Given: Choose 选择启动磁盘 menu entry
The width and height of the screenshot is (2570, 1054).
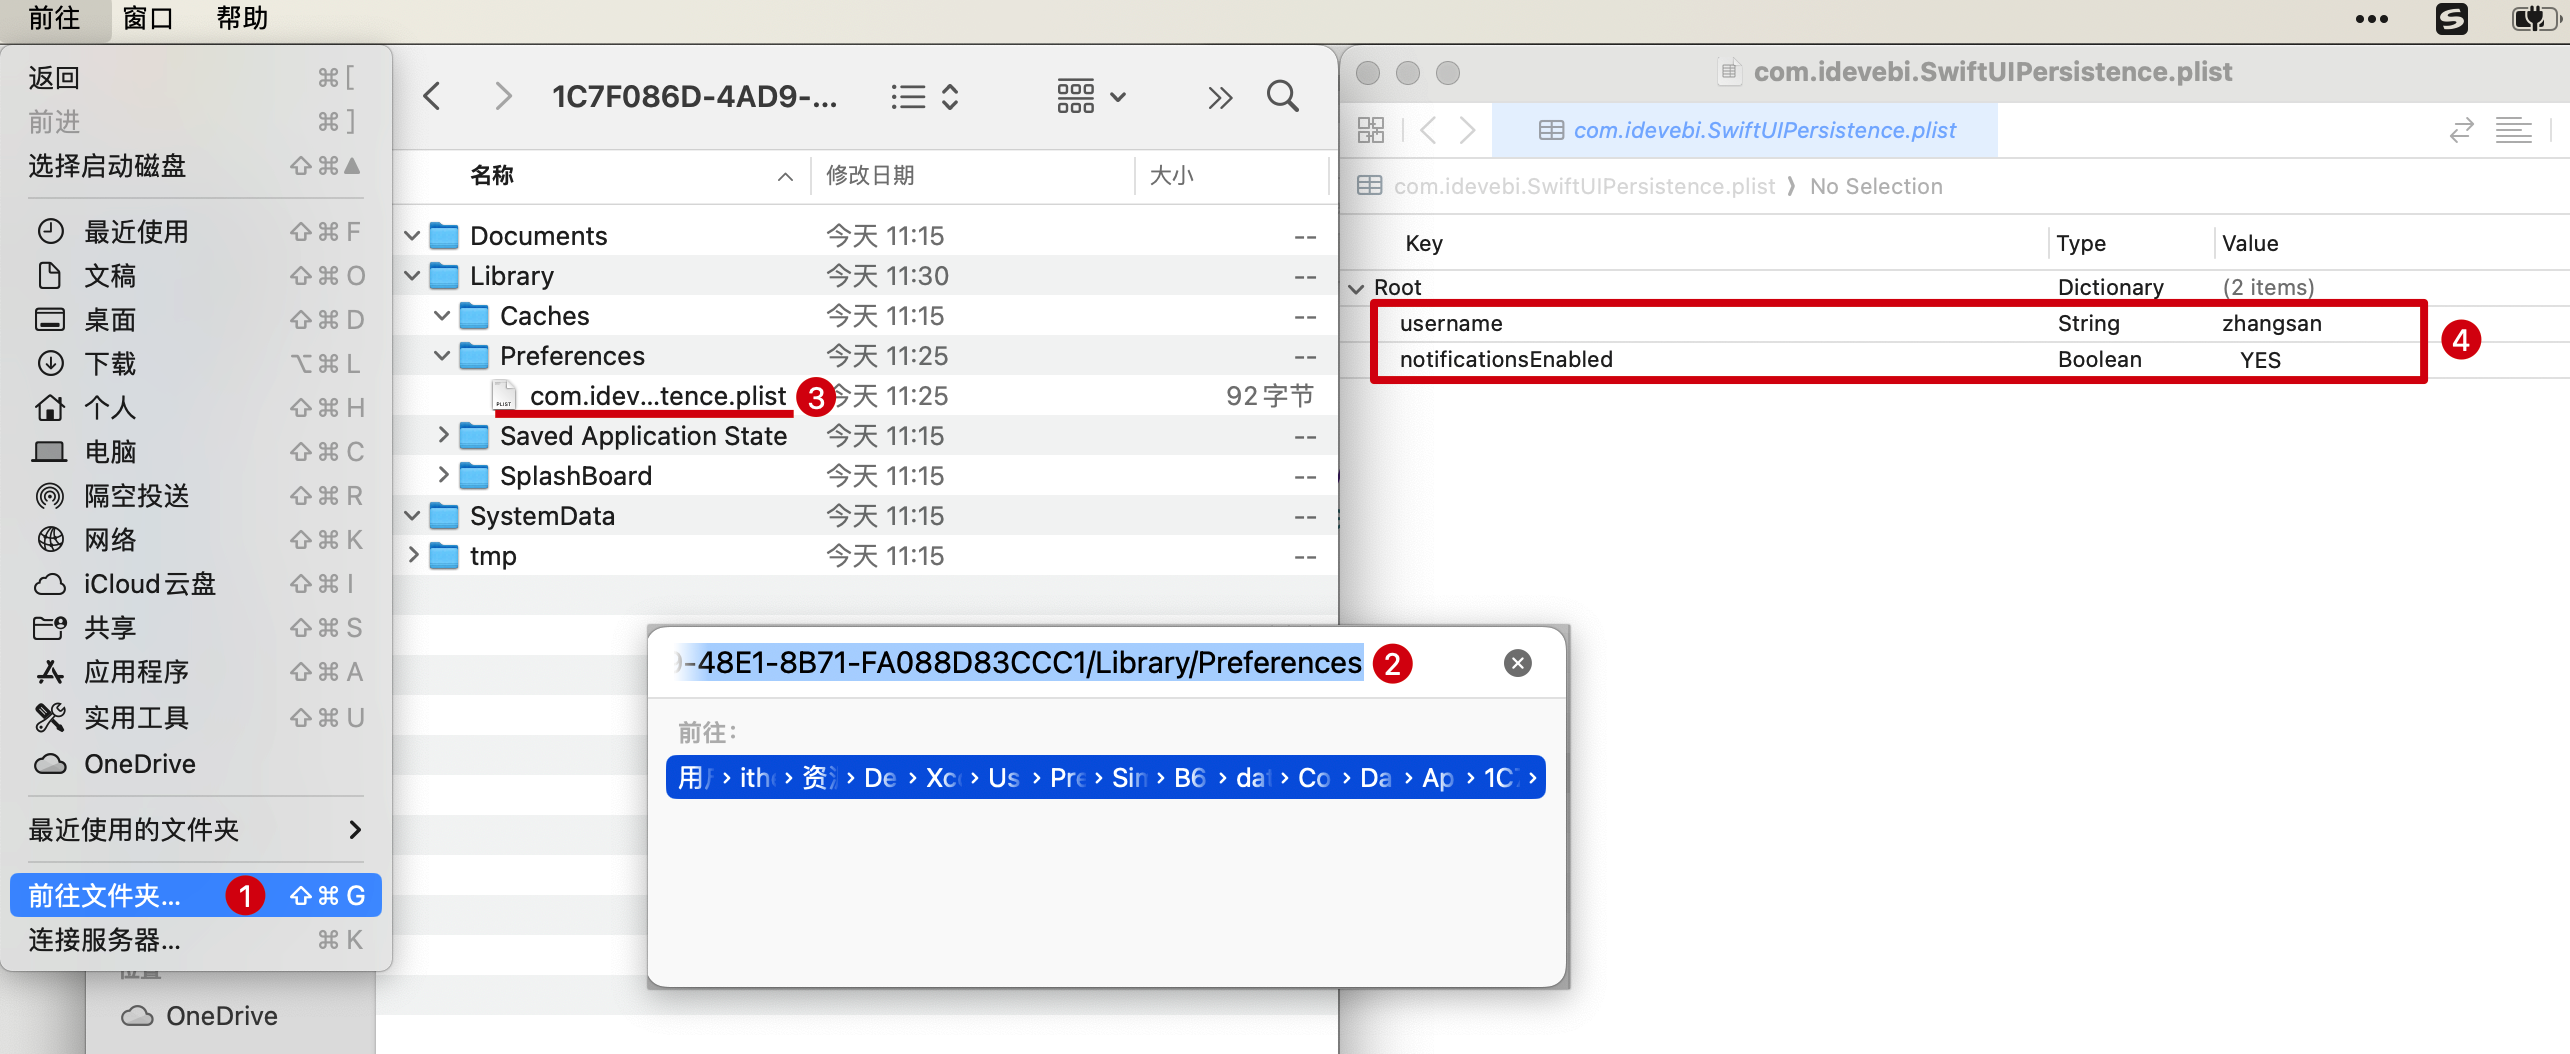Looking at the screenshot, I should [x=195, y=165].
